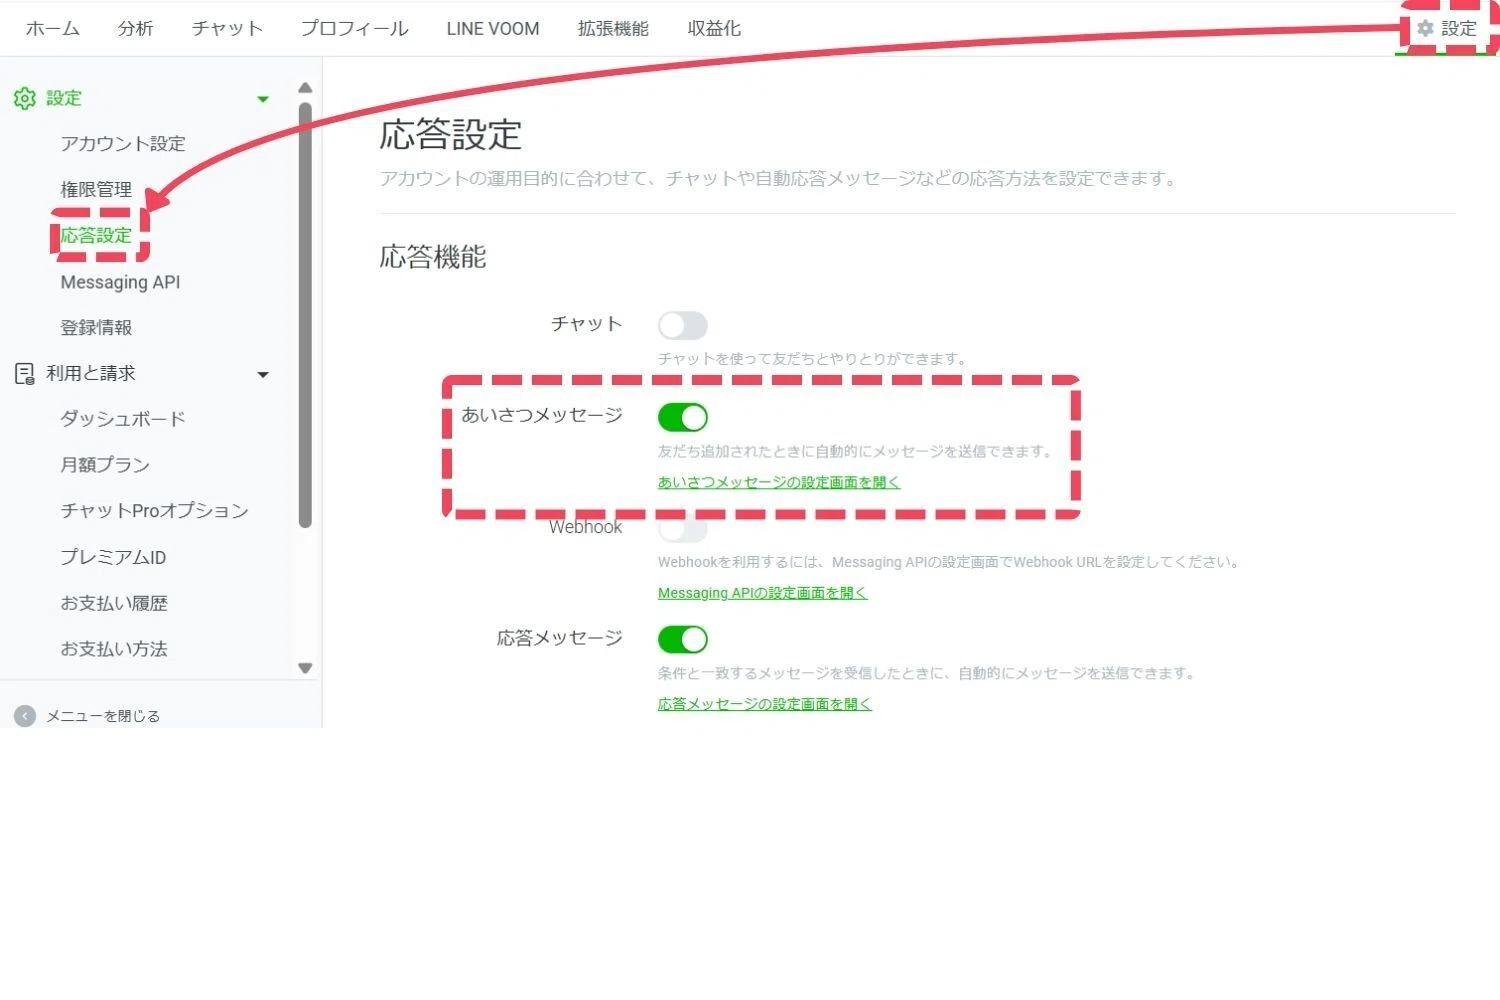Collapse the 設定 sidebar section arrow

click(x=263, y=99)
